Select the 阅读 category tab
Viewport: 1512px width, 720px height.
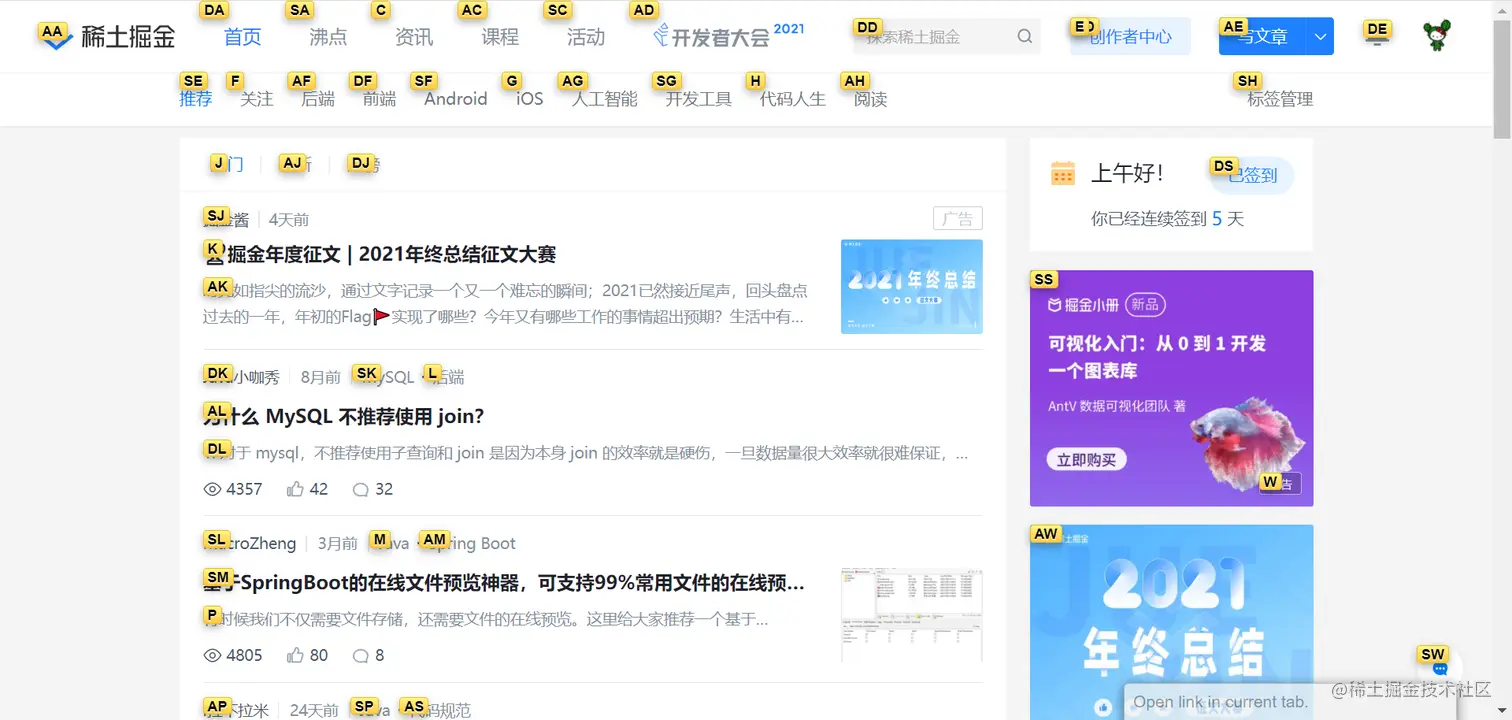(x=871, y=99)
